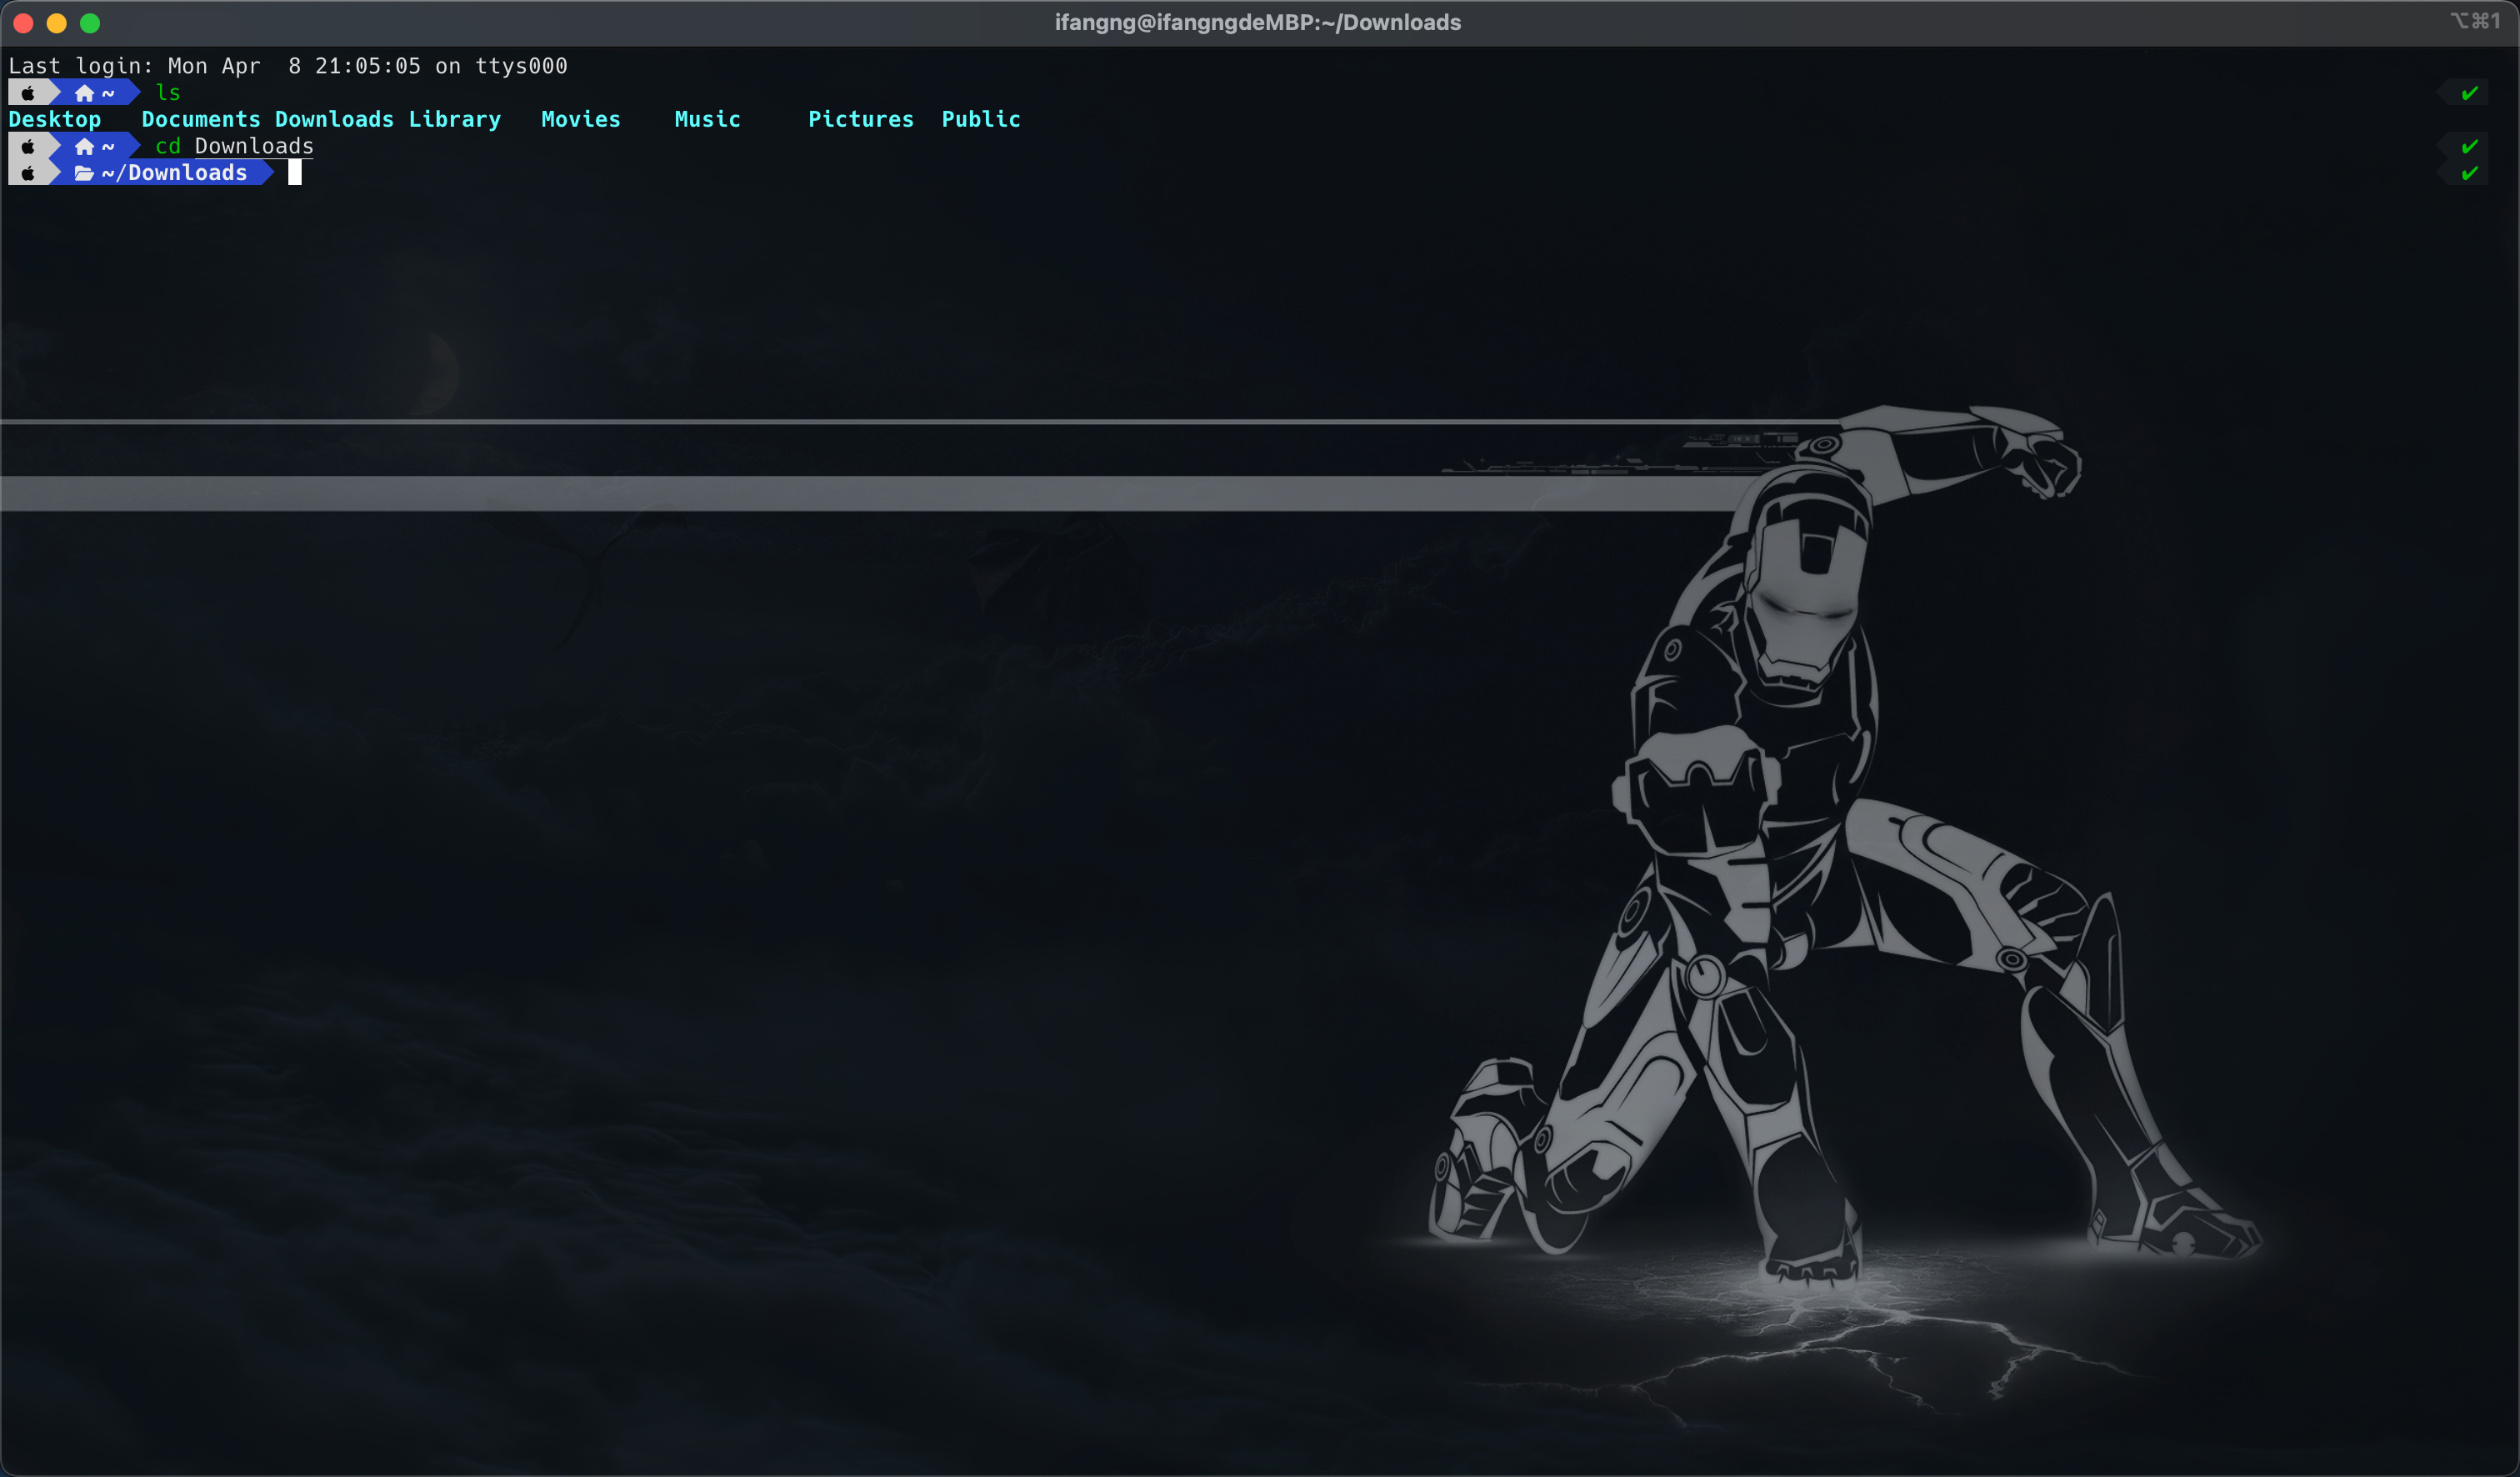The width and height of the screenshot is (2520, 1477).
Task: Click the home icon on the ls prompt line
Action: coord(85,93)
